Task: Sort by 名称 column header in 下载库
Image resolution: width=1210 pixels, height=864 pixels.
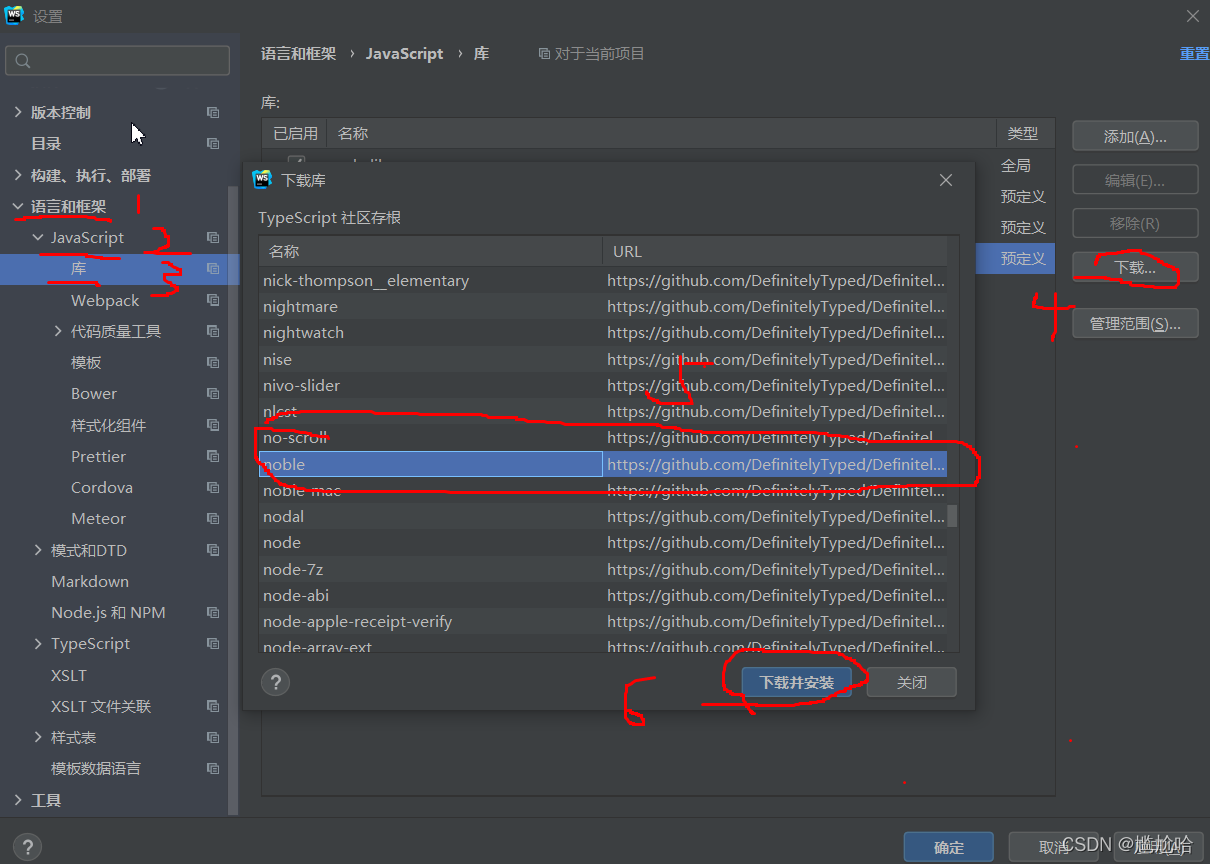Action: pos(430,251)
